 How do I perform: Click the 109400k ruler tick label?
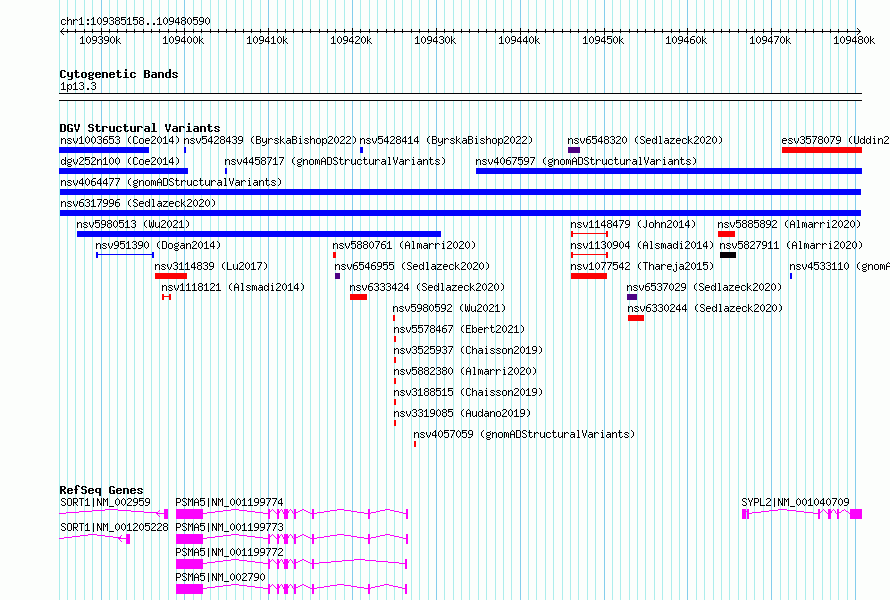click(183, 40)
